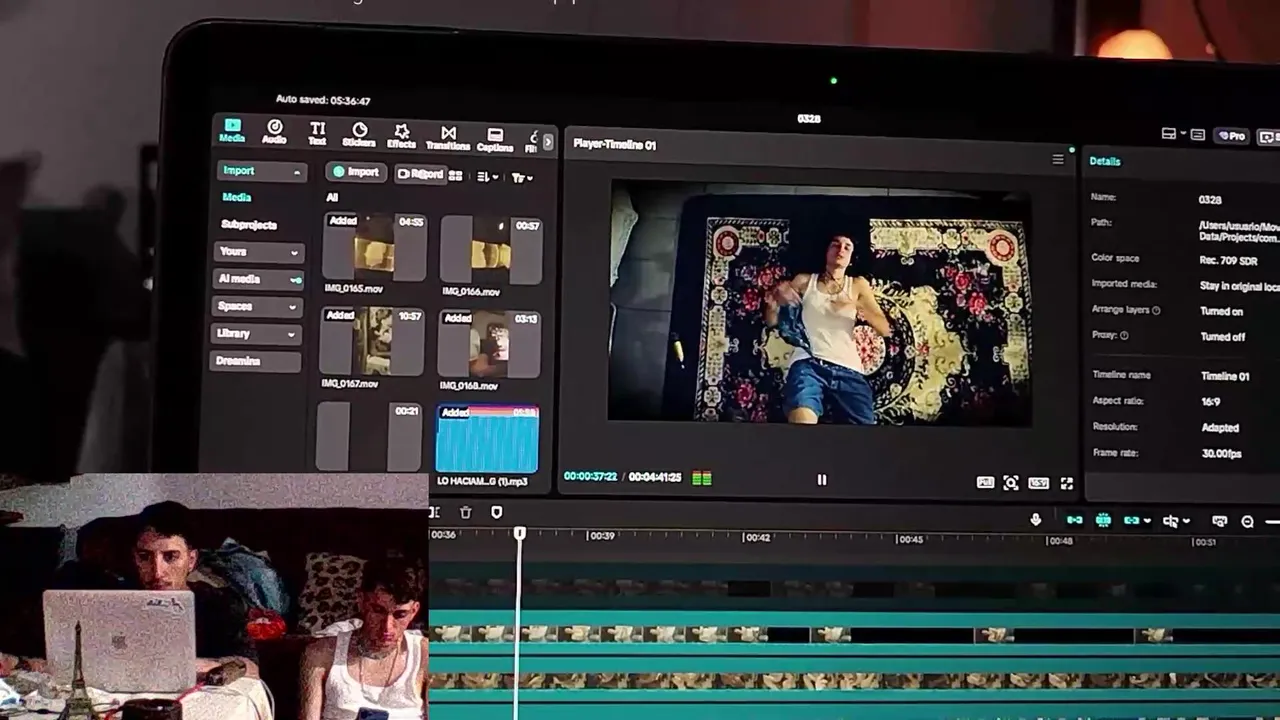Click the green audio level meter
Image resolution: width=1280 pixels, height=720 pixels.
tap(702, 478)
